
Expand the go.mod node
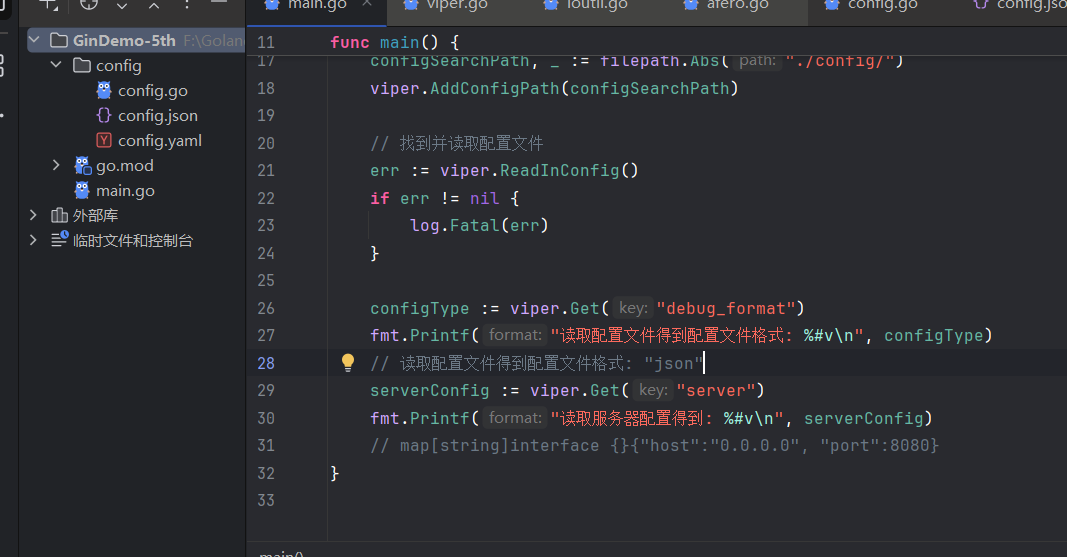point(57,165)
